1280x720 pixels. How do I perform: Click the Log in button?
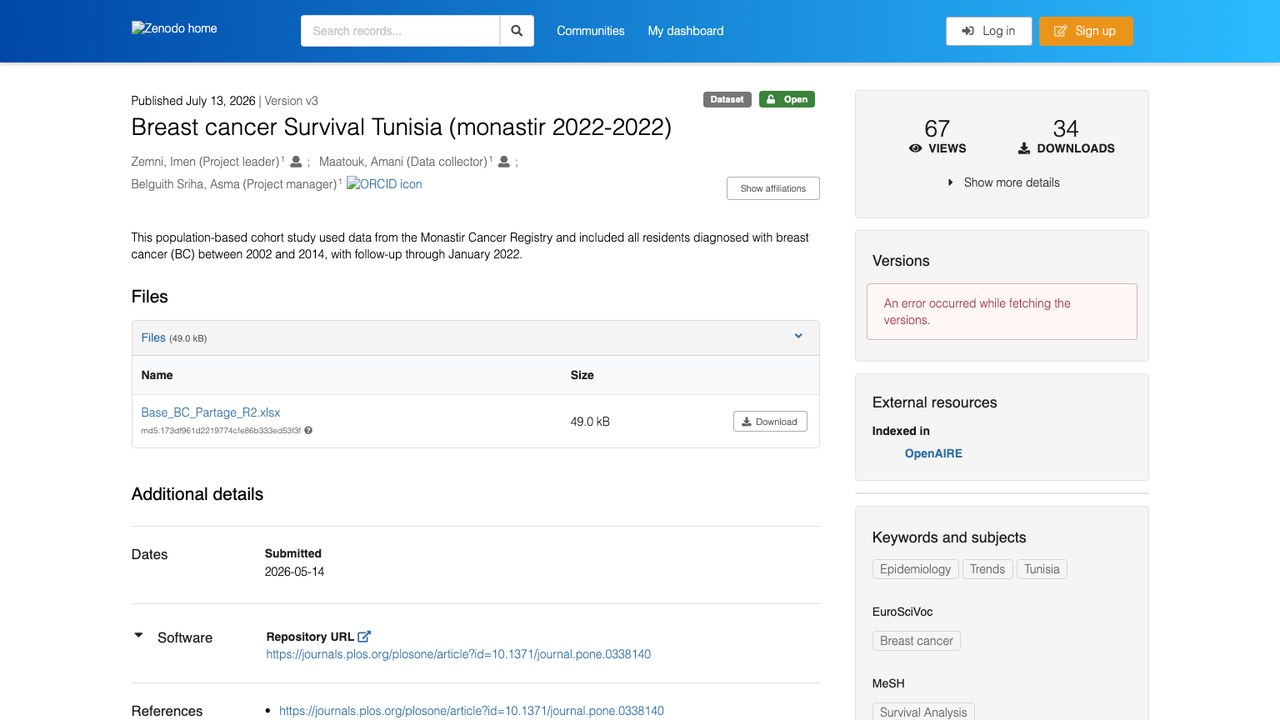click(989, 31)
